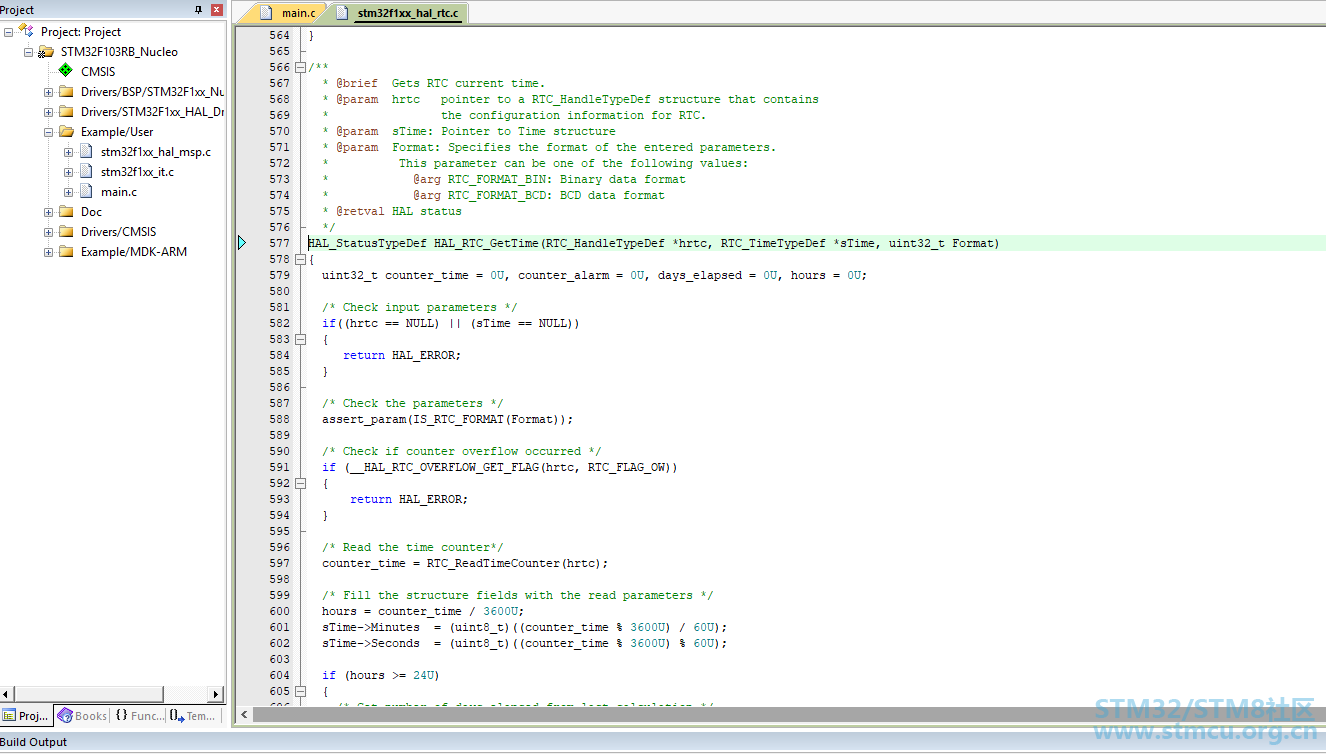Fold the code block at line 583
The width and height of the screenshot is (1326, 754).
click(x=301, y=339)
